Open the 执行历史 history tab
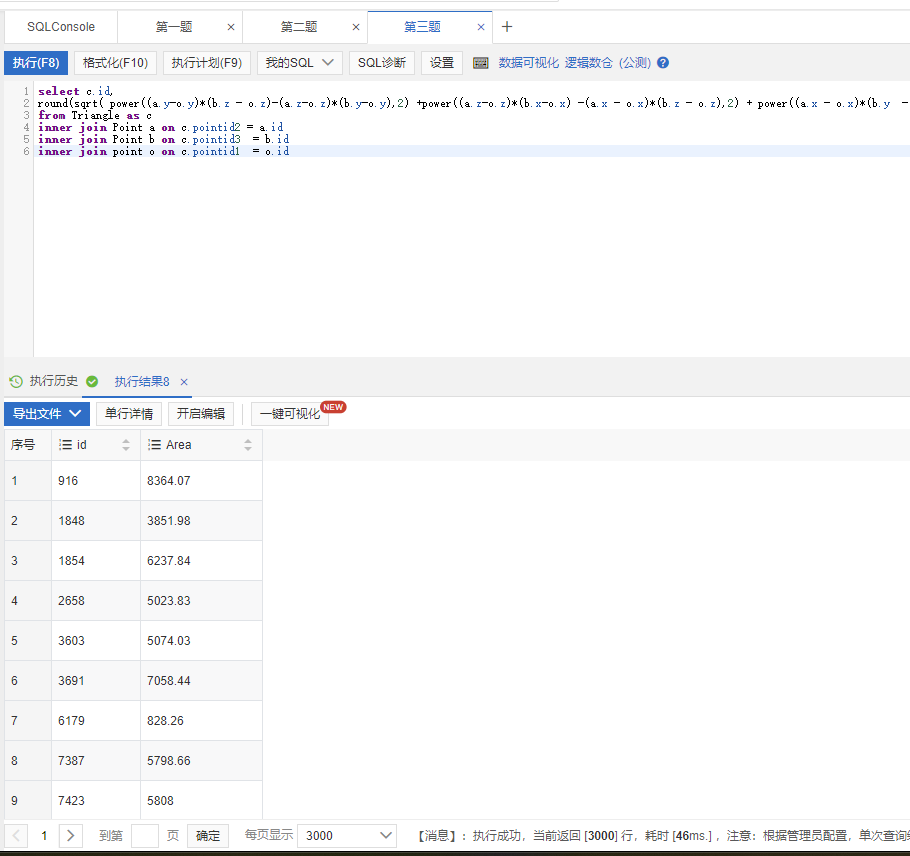Viewport: 910px width, 856px height. point(53,381)
